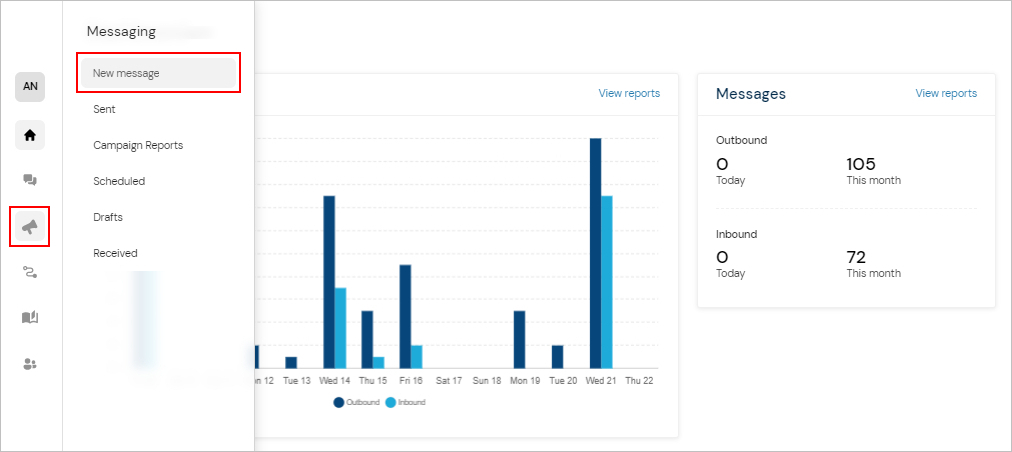This screenshot has width=1012, height=452.
Task: Select Scheduled in Messaging menu
Action: 119,181
